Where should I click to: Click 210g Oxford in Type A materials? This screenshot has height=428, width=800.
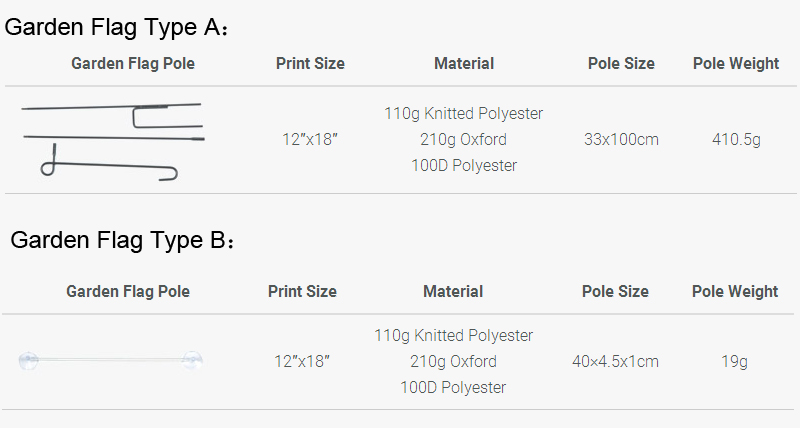pos(463,139)
